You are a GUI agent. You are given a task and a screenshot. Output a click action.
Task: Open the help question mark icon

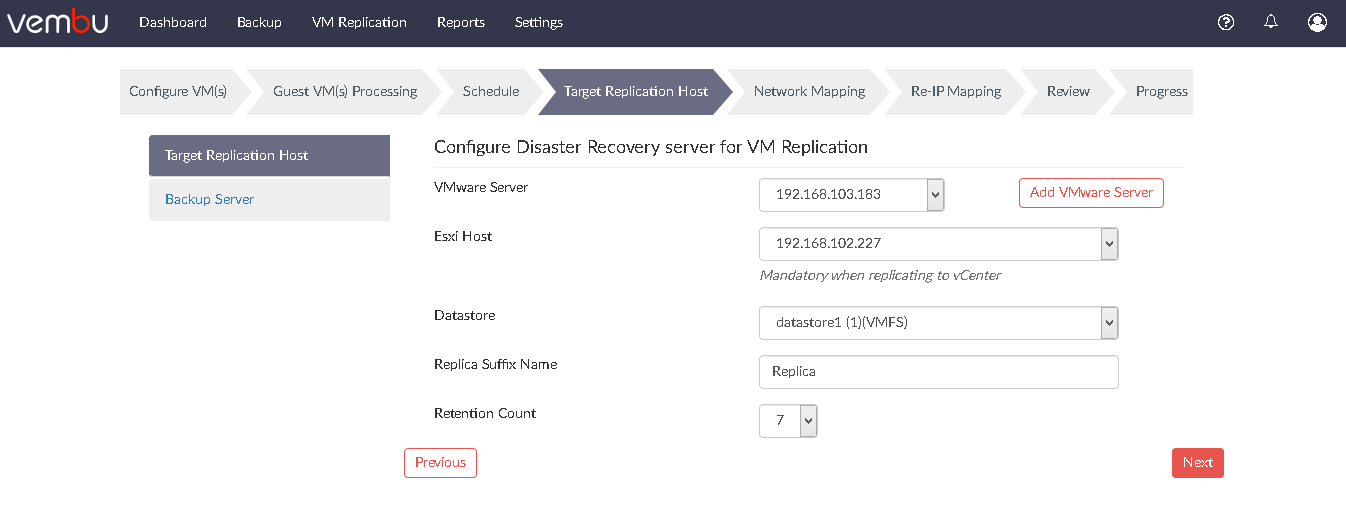point(1226,22)
